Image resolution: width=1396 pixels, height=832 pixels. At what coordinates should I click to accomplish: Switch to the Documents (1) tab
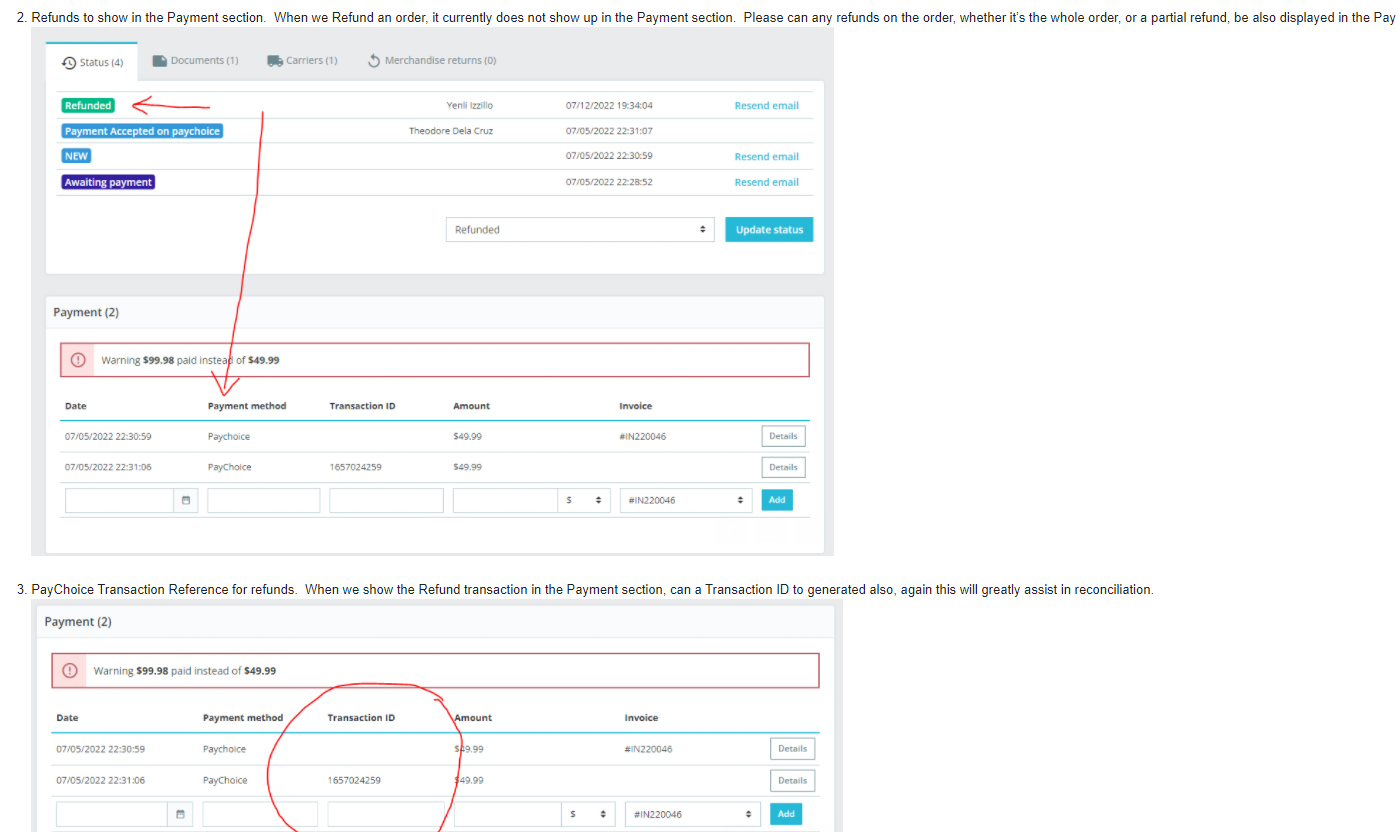click(196, 60)
